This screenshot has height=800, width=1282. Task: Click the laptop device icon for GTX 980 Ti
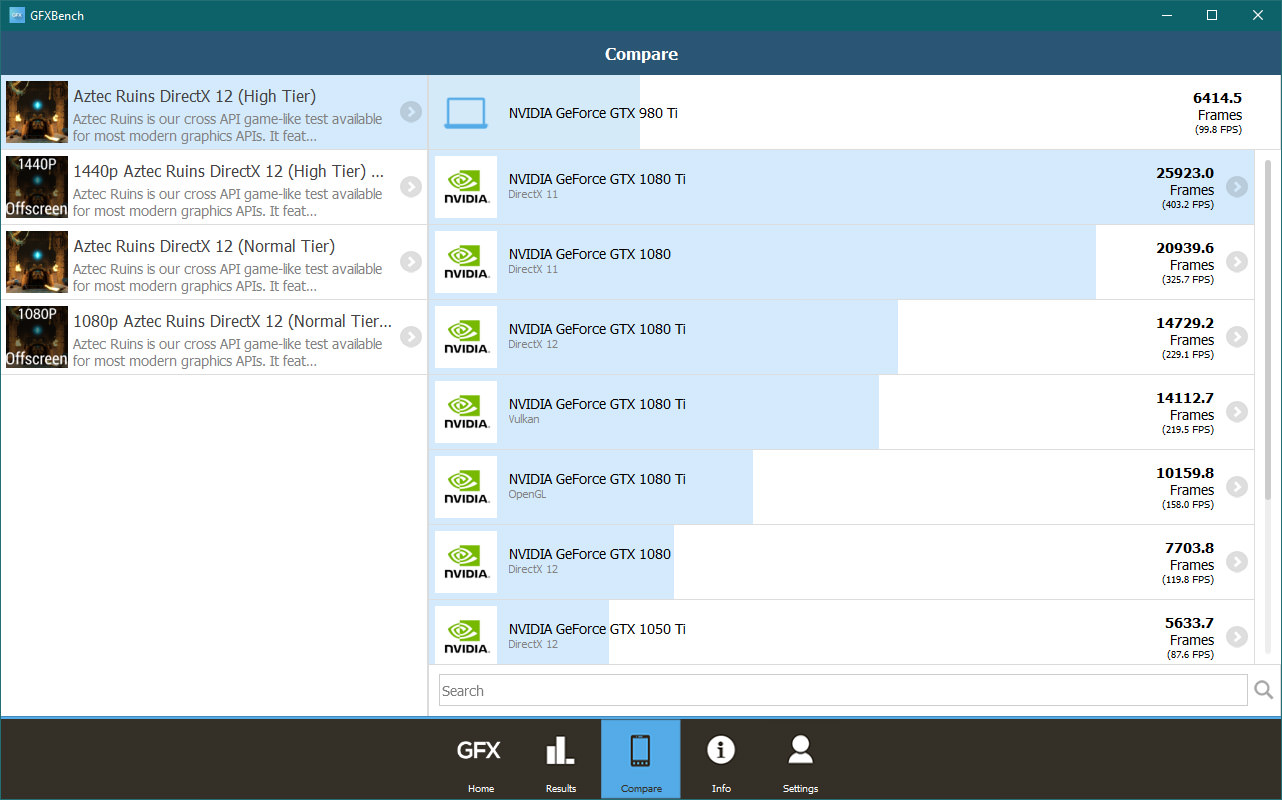(x=466, y=113)
